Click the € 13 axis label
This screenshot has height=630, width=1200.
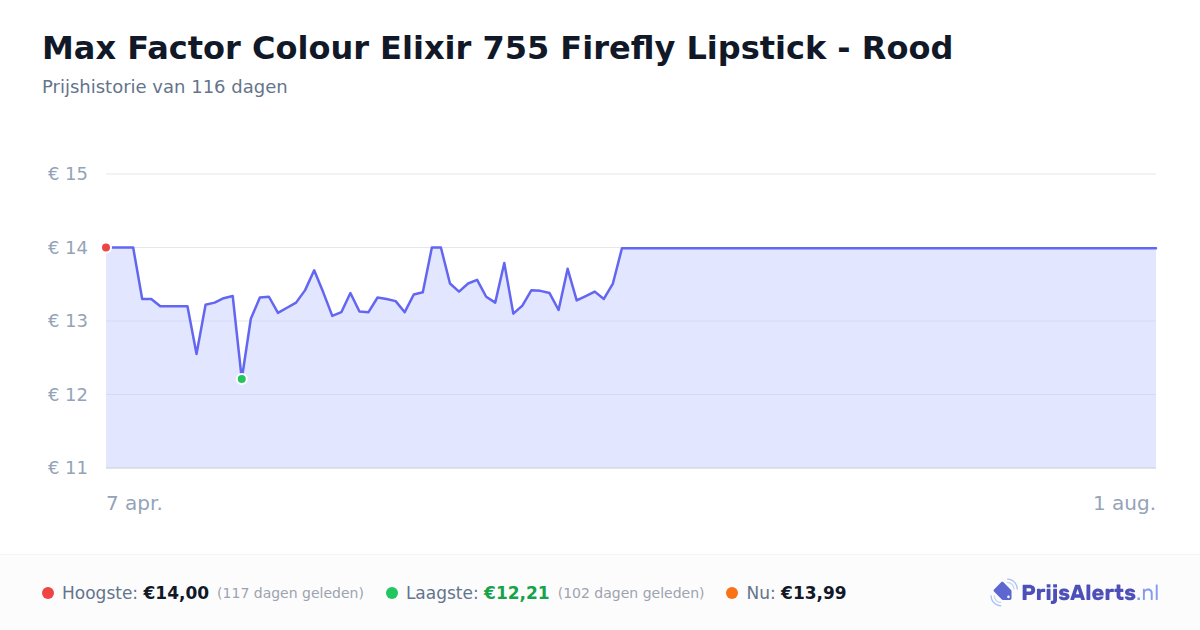(68, 321)
